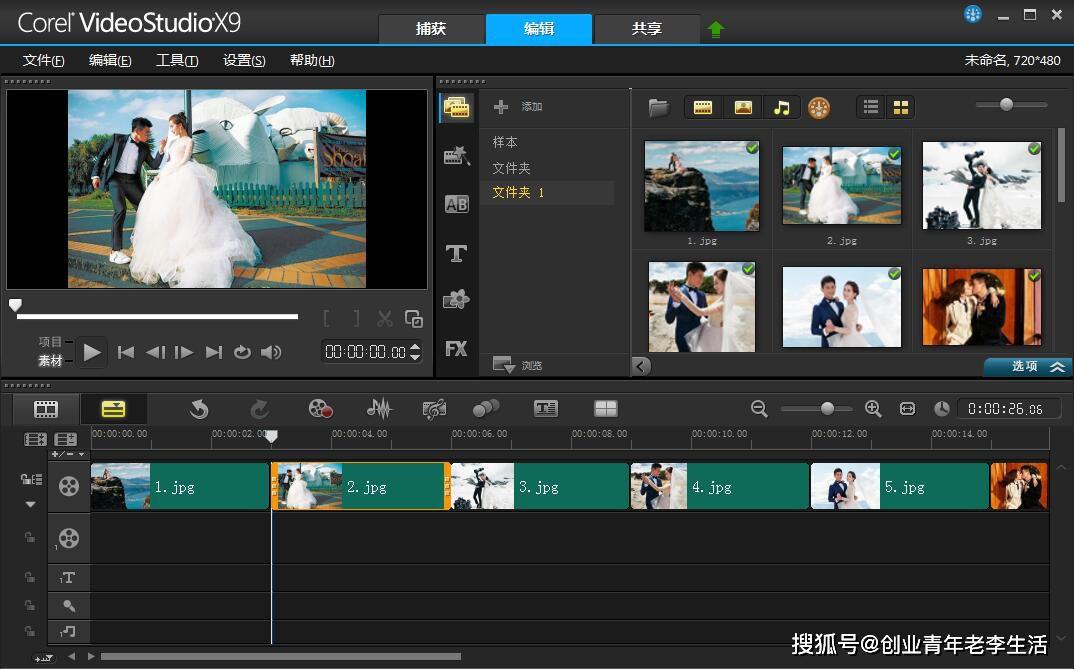Toggle show photos filter in library
This screenshot has height=669, width=1074.
click(x=743, y=107)
